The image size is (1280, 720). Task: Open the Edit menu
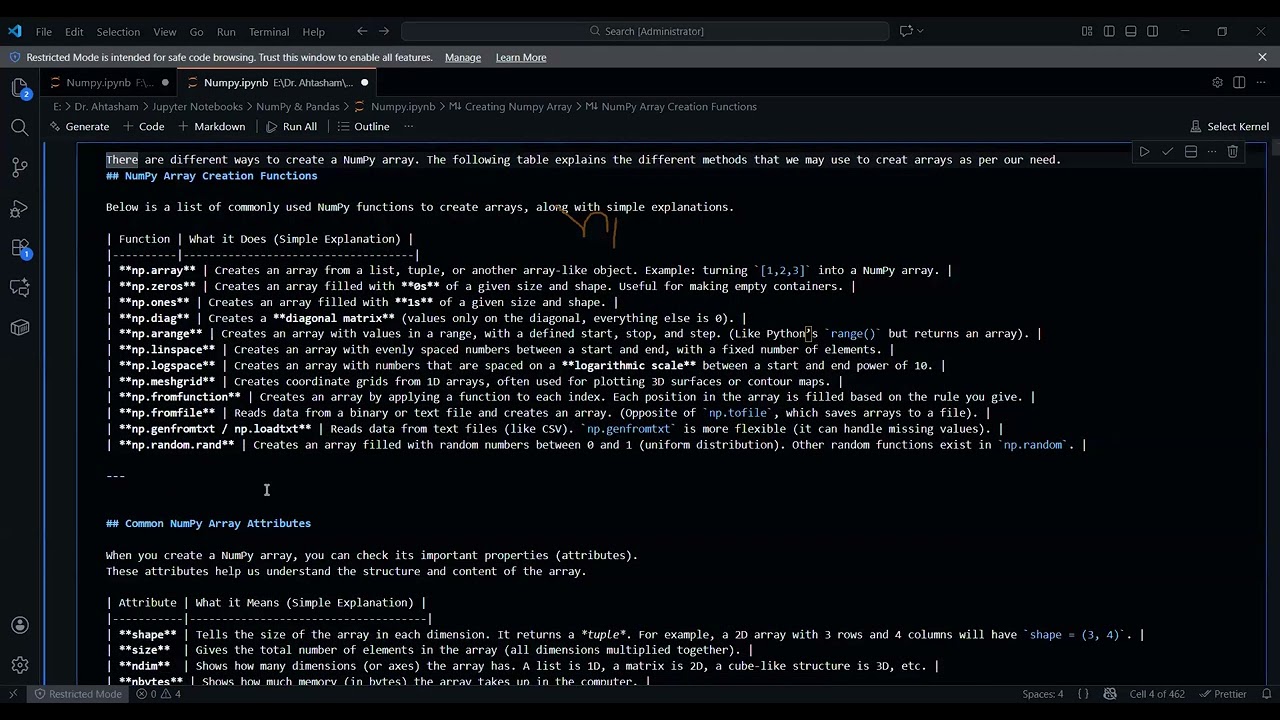click(74, 31)
